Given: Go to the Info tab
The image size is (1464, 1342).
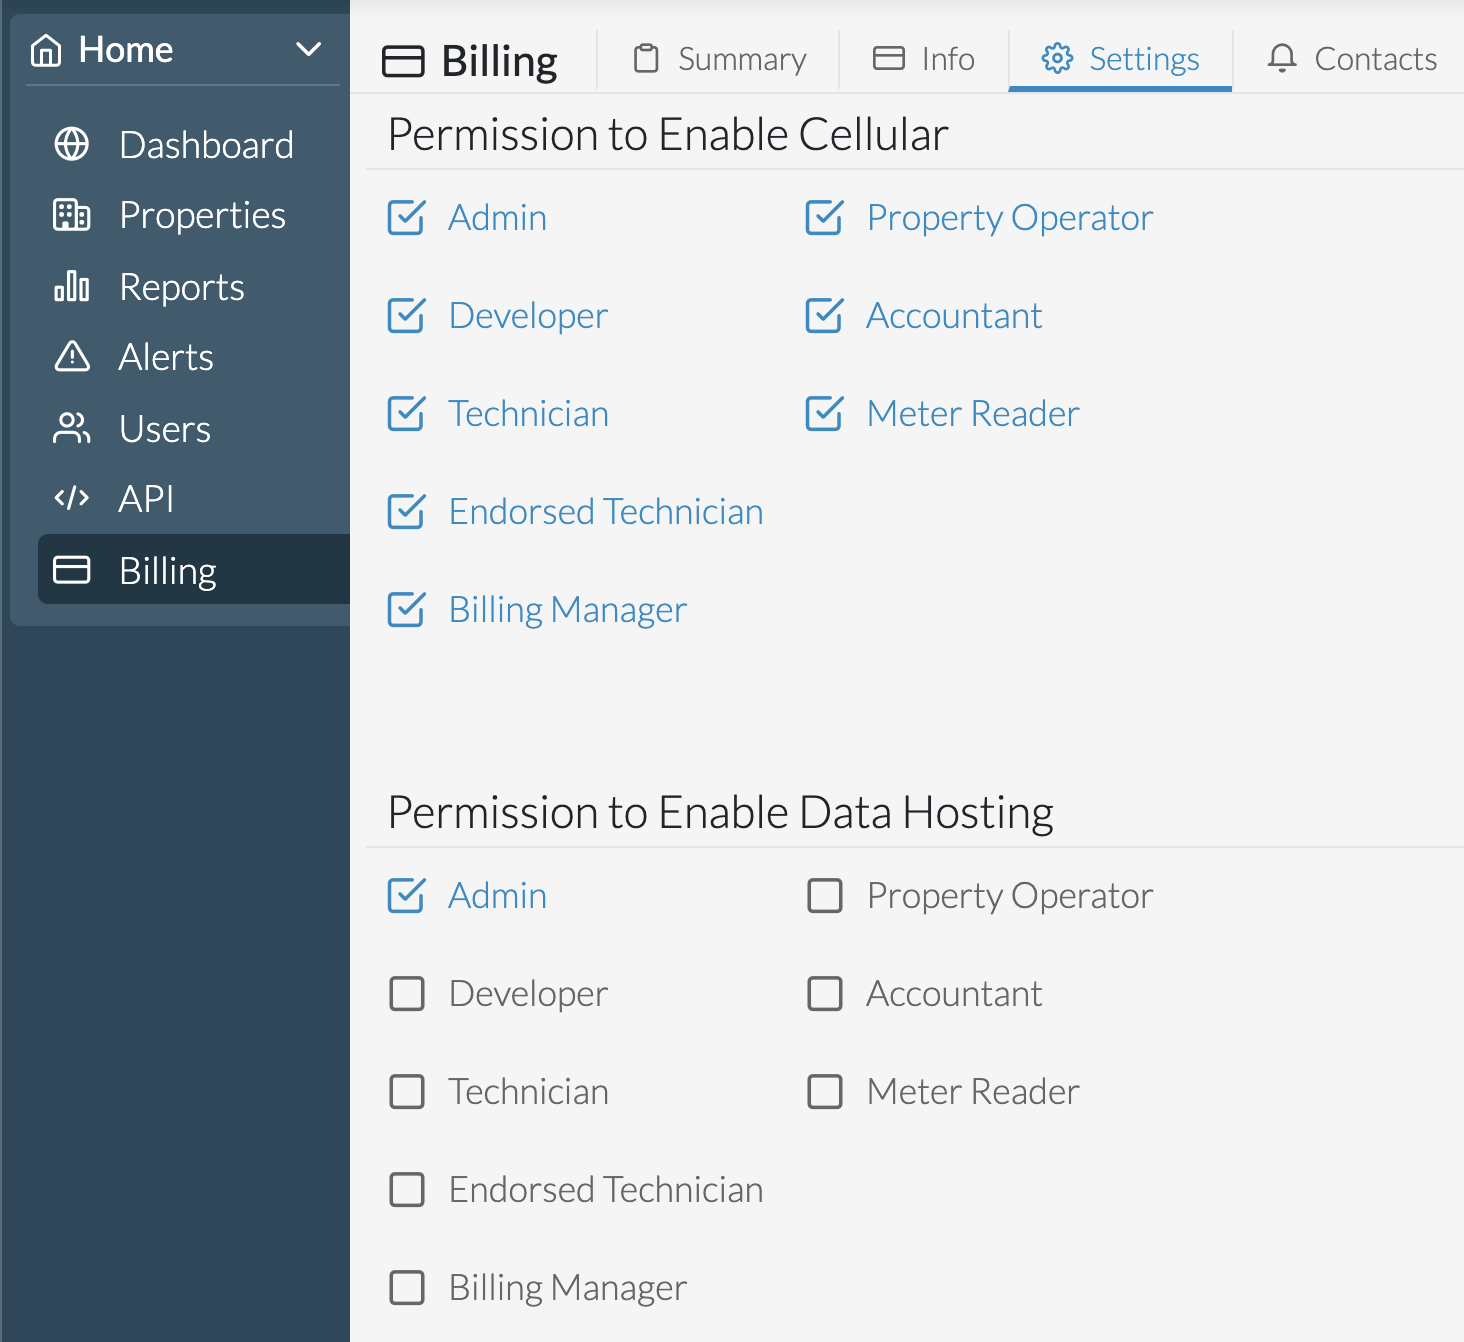Looking at the screenshot, I should tap(924, 59).
